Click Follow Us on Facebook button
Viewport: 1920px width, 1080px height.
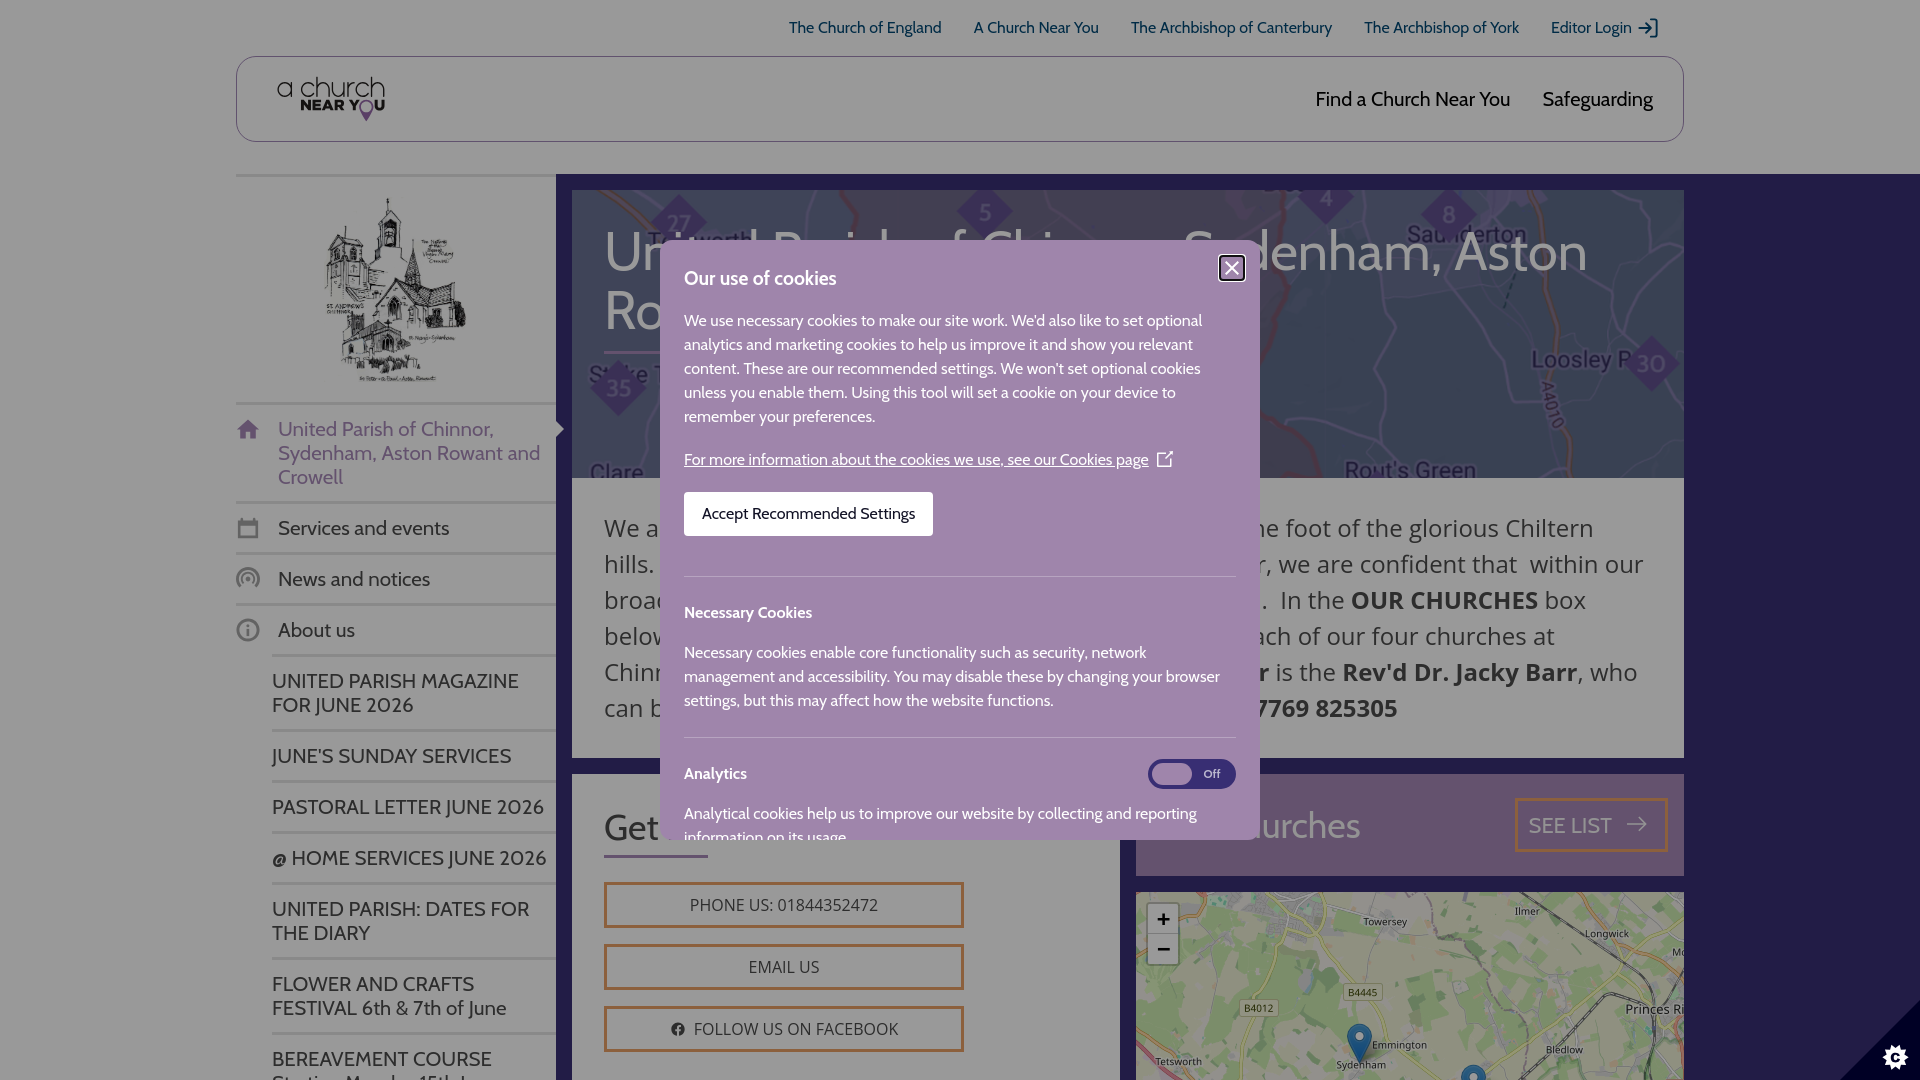[x=784, y=1029]
